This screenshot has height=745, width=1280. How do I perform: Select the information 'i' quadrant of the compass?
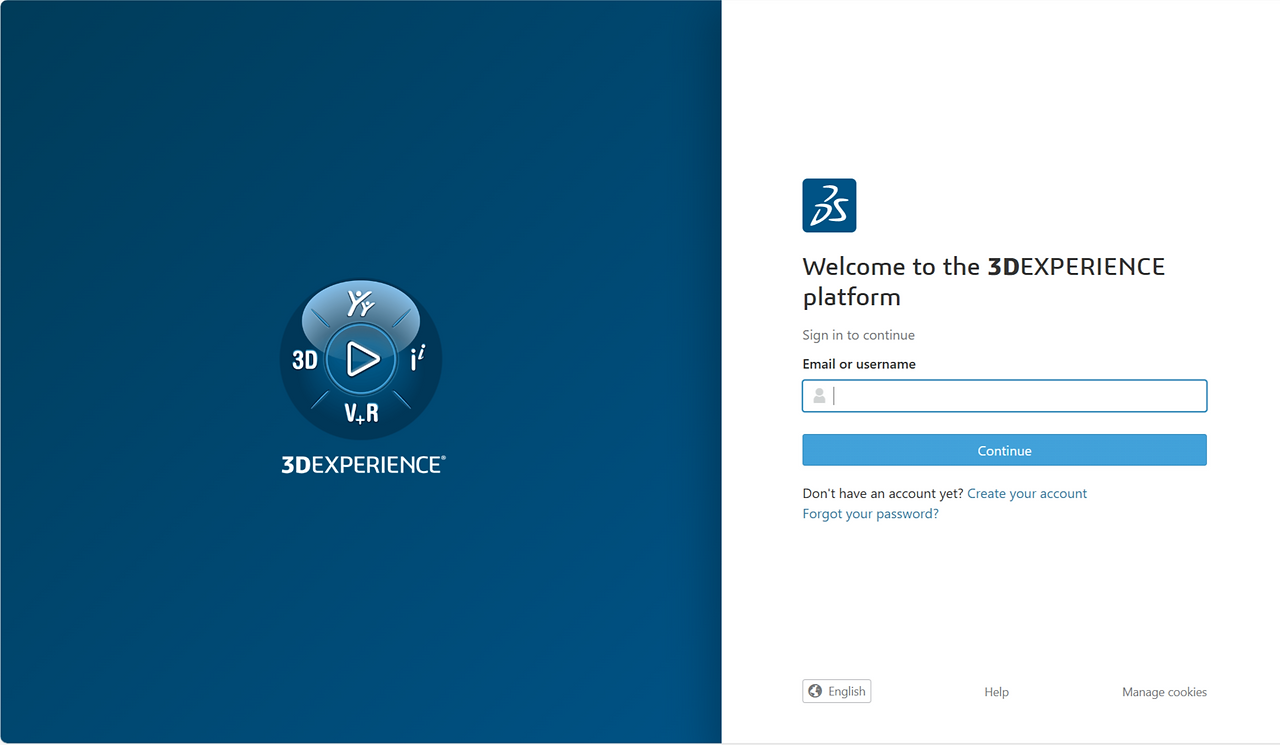pyautogui.click(x=418, y=359)
